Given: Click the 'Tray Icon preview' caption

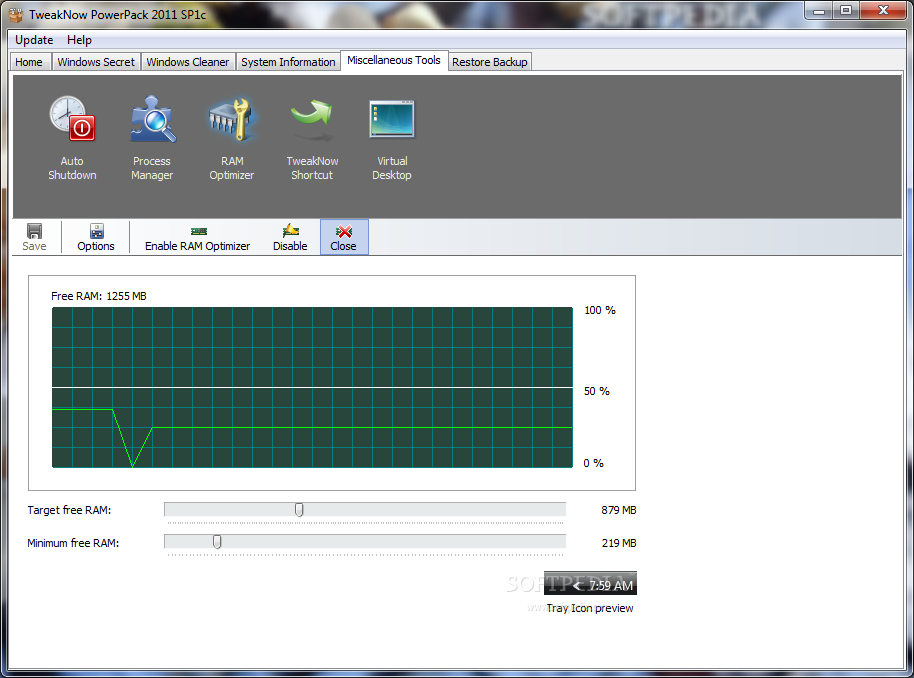Looking at the screenshot, I should 590,608.
